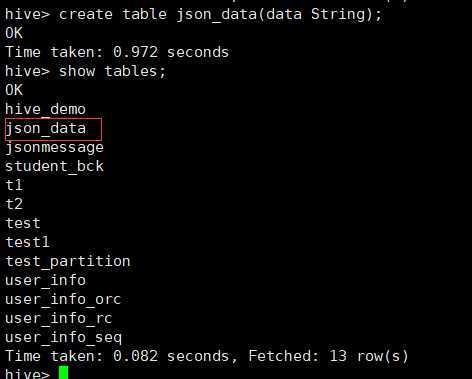Click the test_partition table name

[68, 261]
